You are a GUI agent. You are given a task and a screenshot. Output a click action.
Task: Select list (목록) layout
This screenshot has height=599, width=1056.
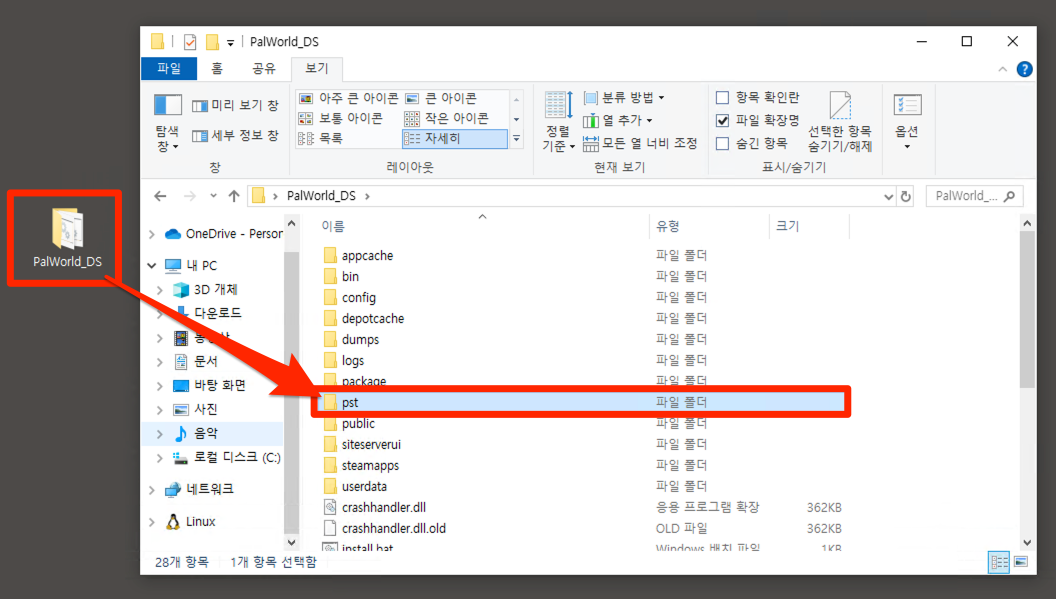tap(321, 138)
